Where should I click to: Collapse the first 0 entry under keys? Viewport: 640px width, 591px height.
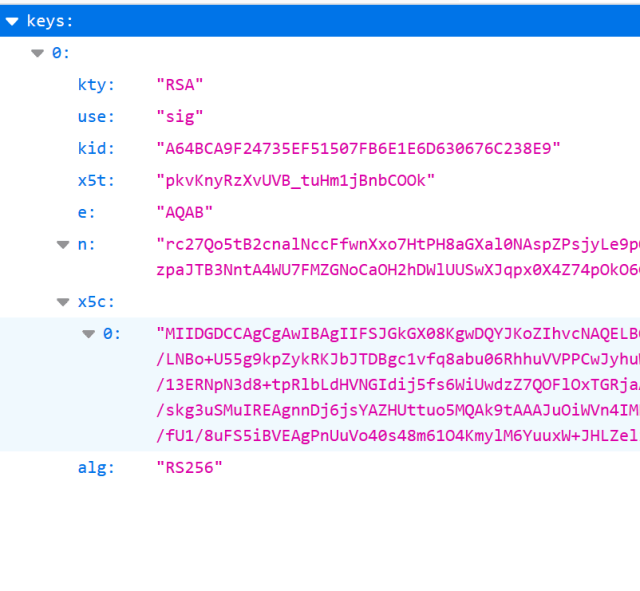click(38, 53)
